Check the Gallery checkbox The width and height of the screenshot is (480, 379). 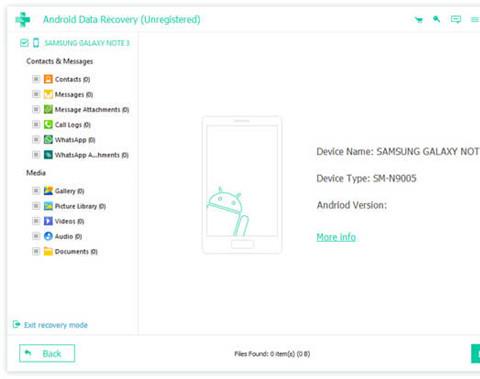point(36,191)
